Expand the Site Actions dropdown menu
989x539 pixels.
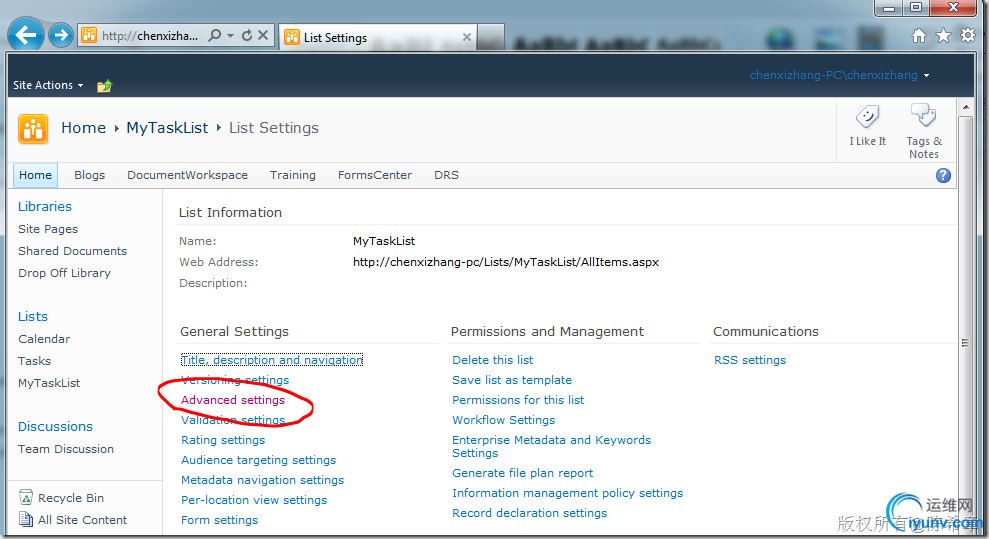48,86
